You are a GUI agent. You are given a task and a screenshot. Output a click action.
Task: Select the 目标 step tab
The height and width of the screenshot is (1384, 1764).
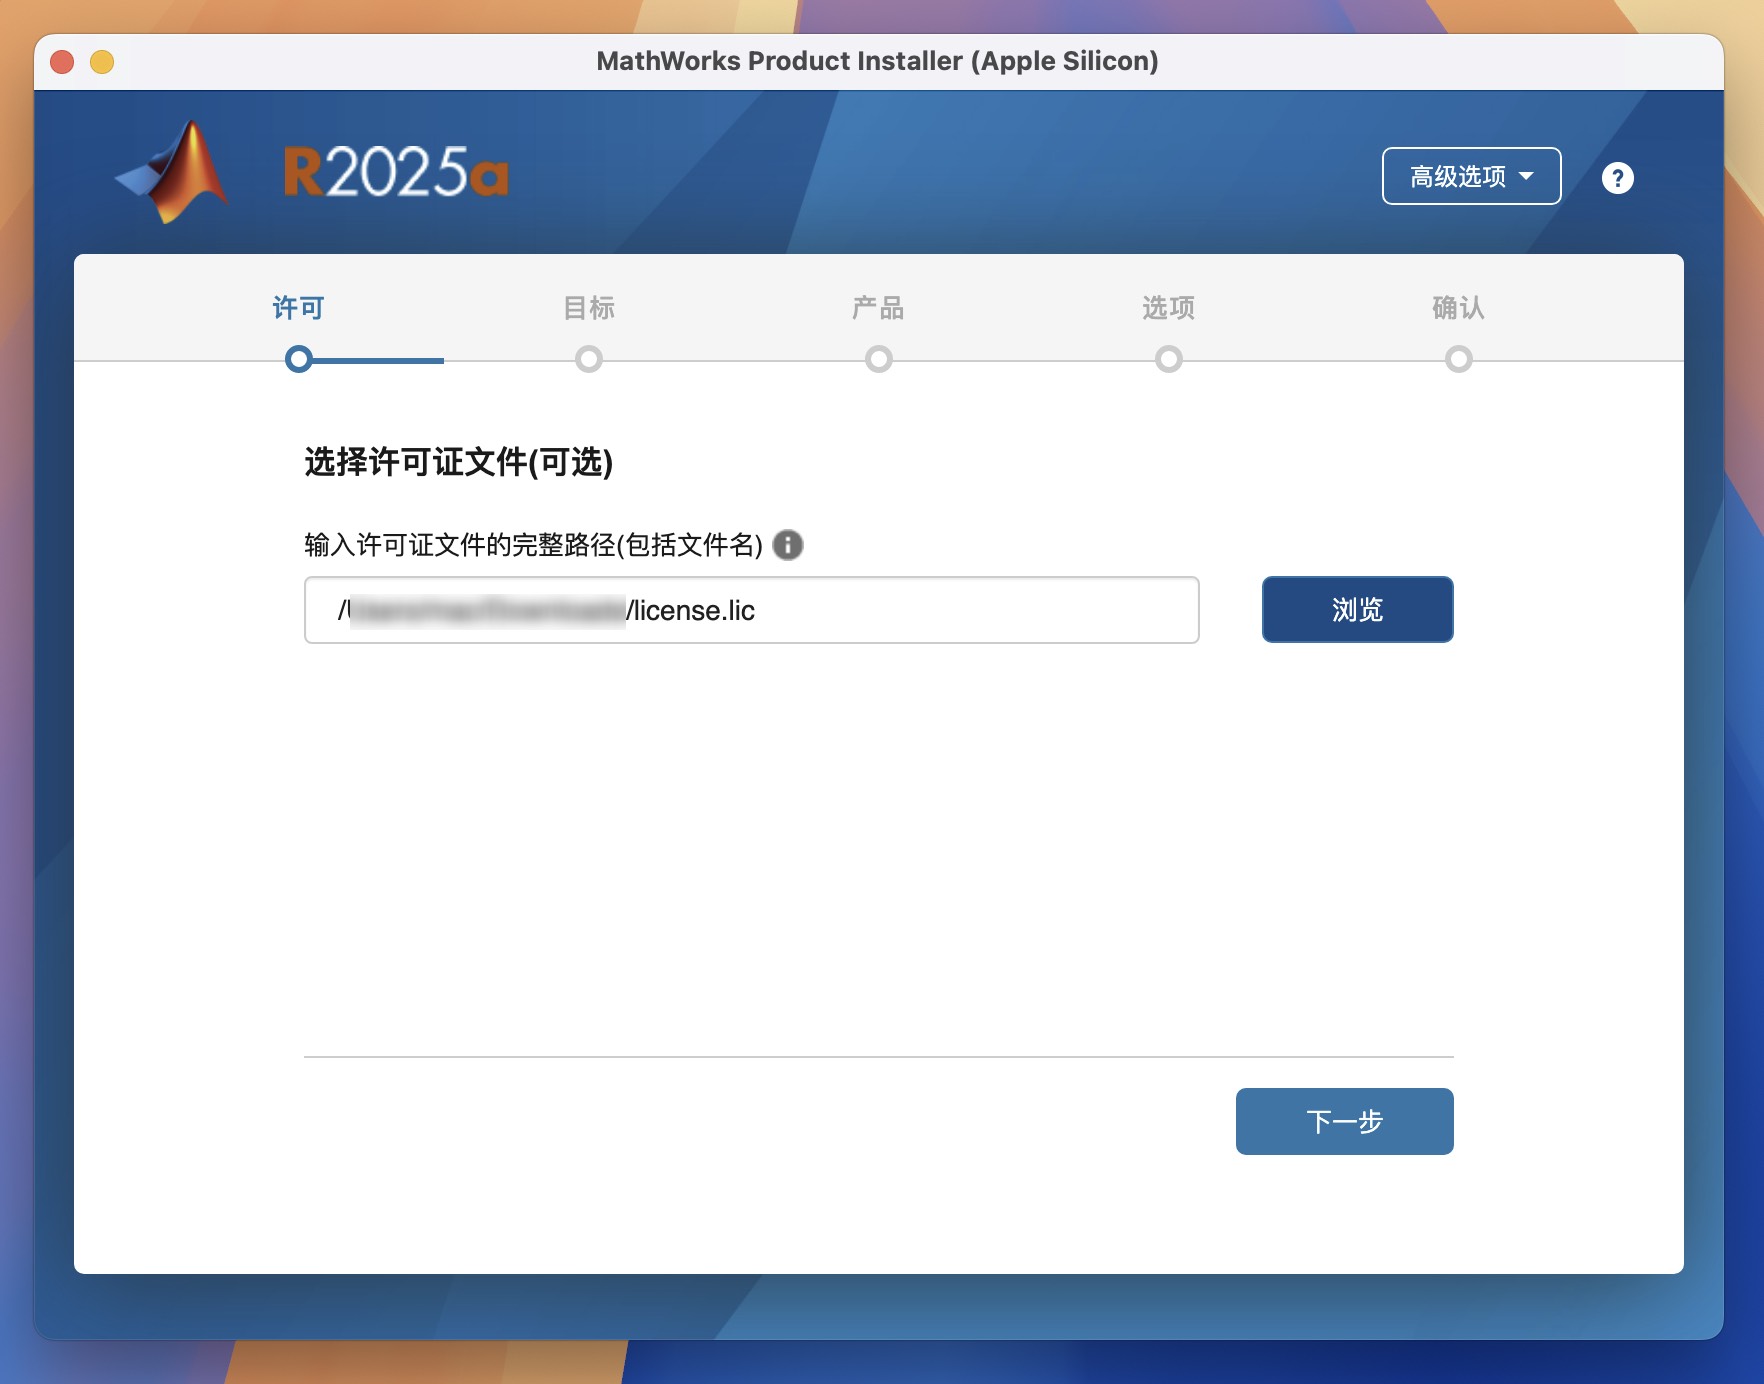coord(589,308)
